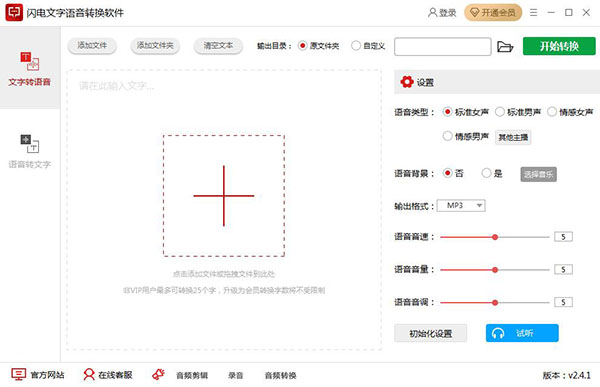The width and height of the screenshot is (600, 387).
Task: Start conversion with 开始转换 button
Action: click(559, 46)
